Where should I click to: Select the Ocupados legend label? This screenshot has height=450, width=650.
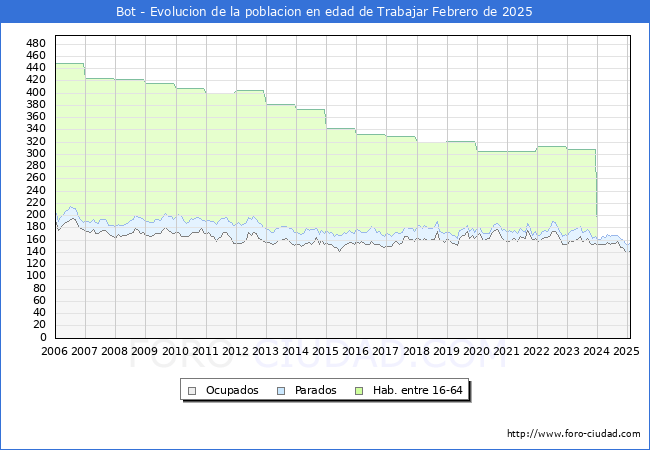[x=232, y=390]
